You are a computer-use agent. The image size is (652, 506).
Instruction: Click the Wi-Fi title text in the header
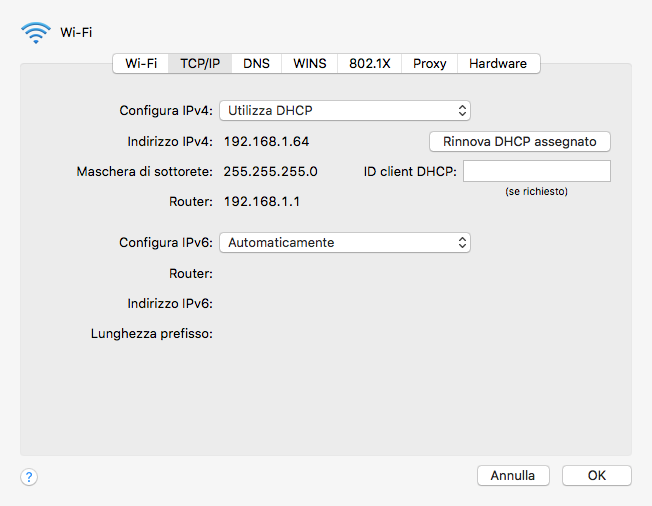tap(77, 32)
